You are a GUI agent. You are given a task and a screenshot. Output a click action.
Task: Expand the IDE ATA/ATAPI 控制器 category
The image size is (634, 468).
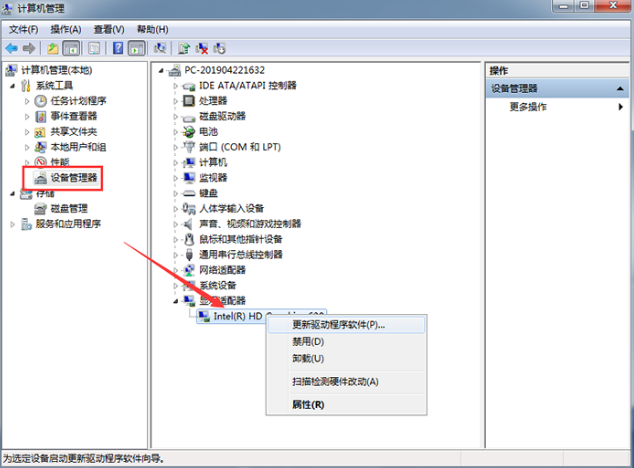coord(176,86)
